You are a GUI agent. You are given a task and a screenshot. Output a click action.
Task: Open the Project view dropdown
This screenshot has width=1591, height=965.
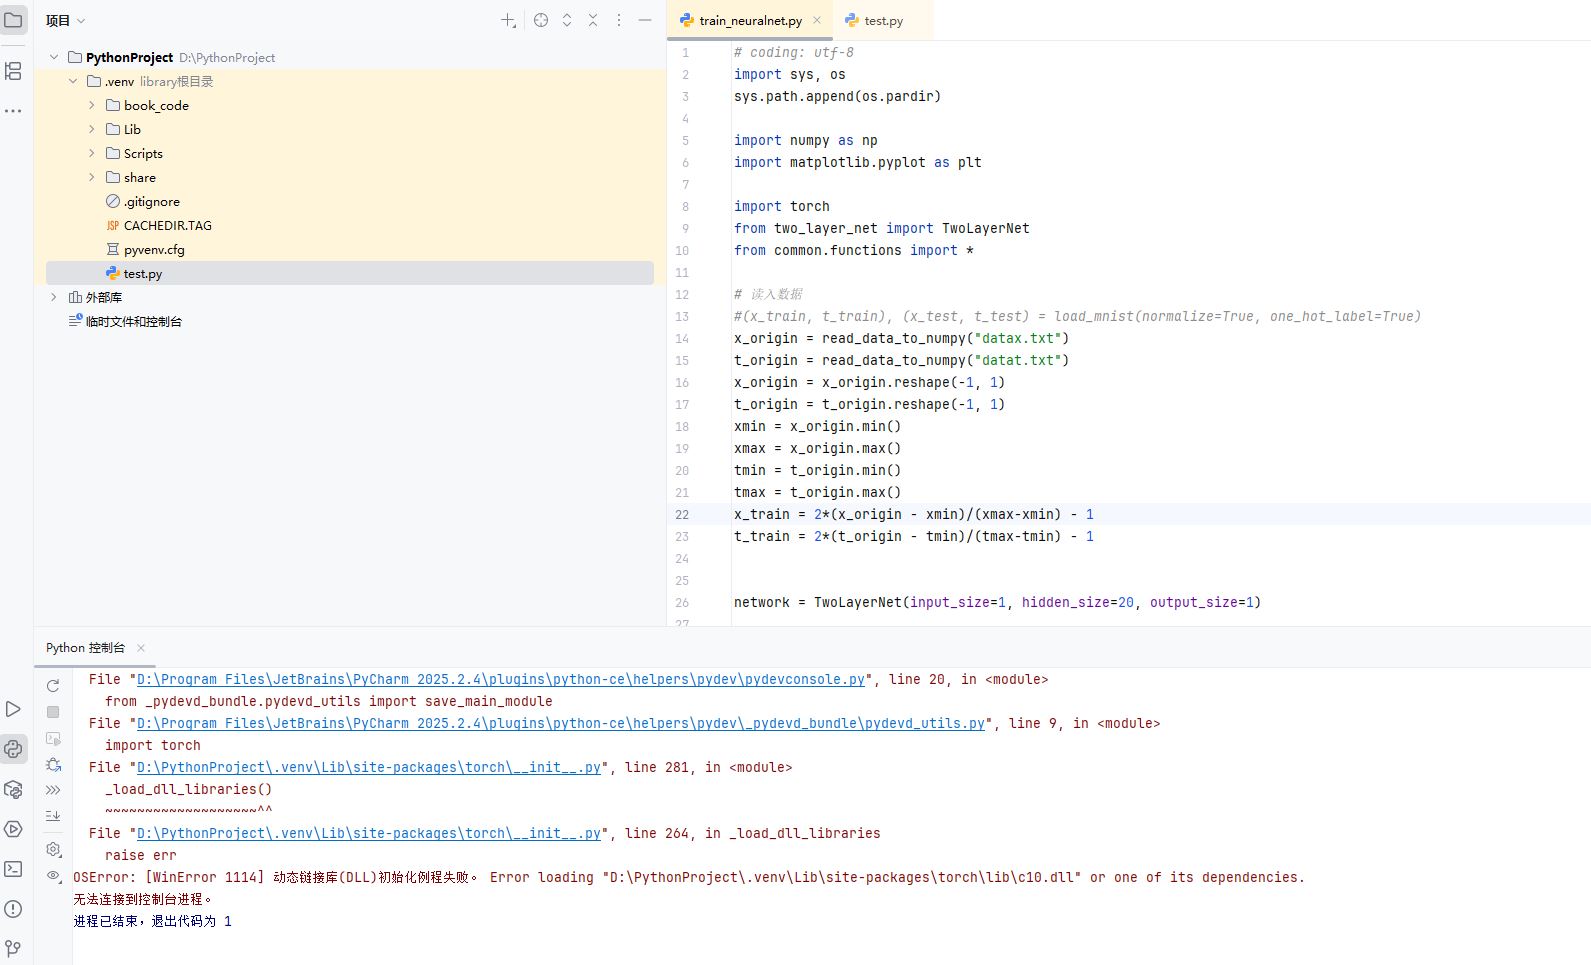[x=66, y=20]
